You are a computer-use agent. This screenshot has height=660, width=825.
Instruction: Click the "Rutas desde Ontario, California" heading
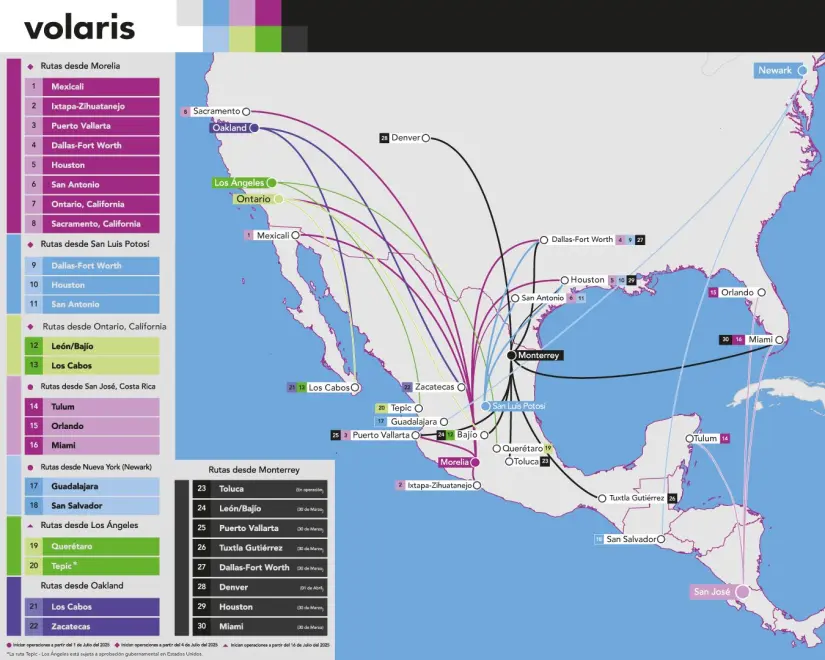[x=104, y=326]
